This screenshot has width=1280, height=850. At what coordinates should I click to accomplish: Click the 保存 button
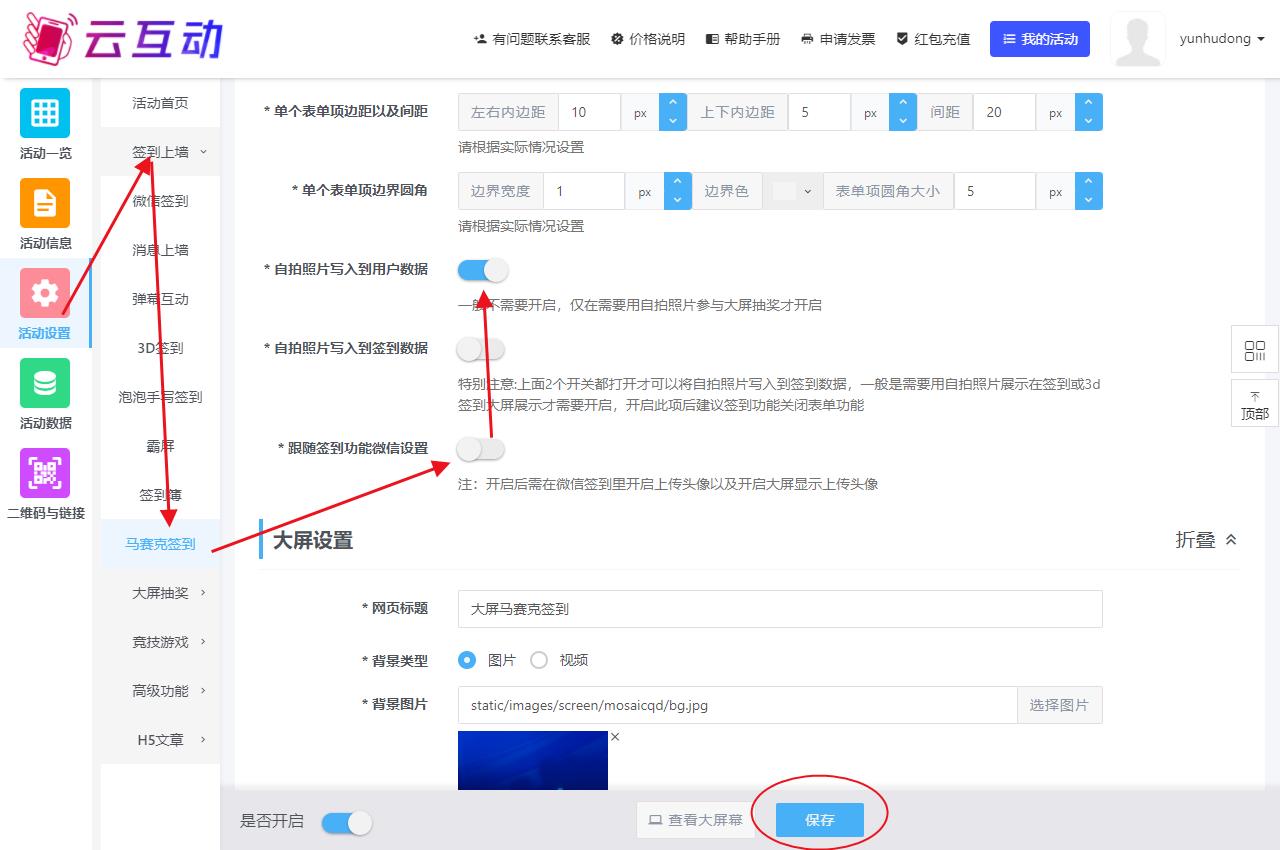[x=820, y=820]
